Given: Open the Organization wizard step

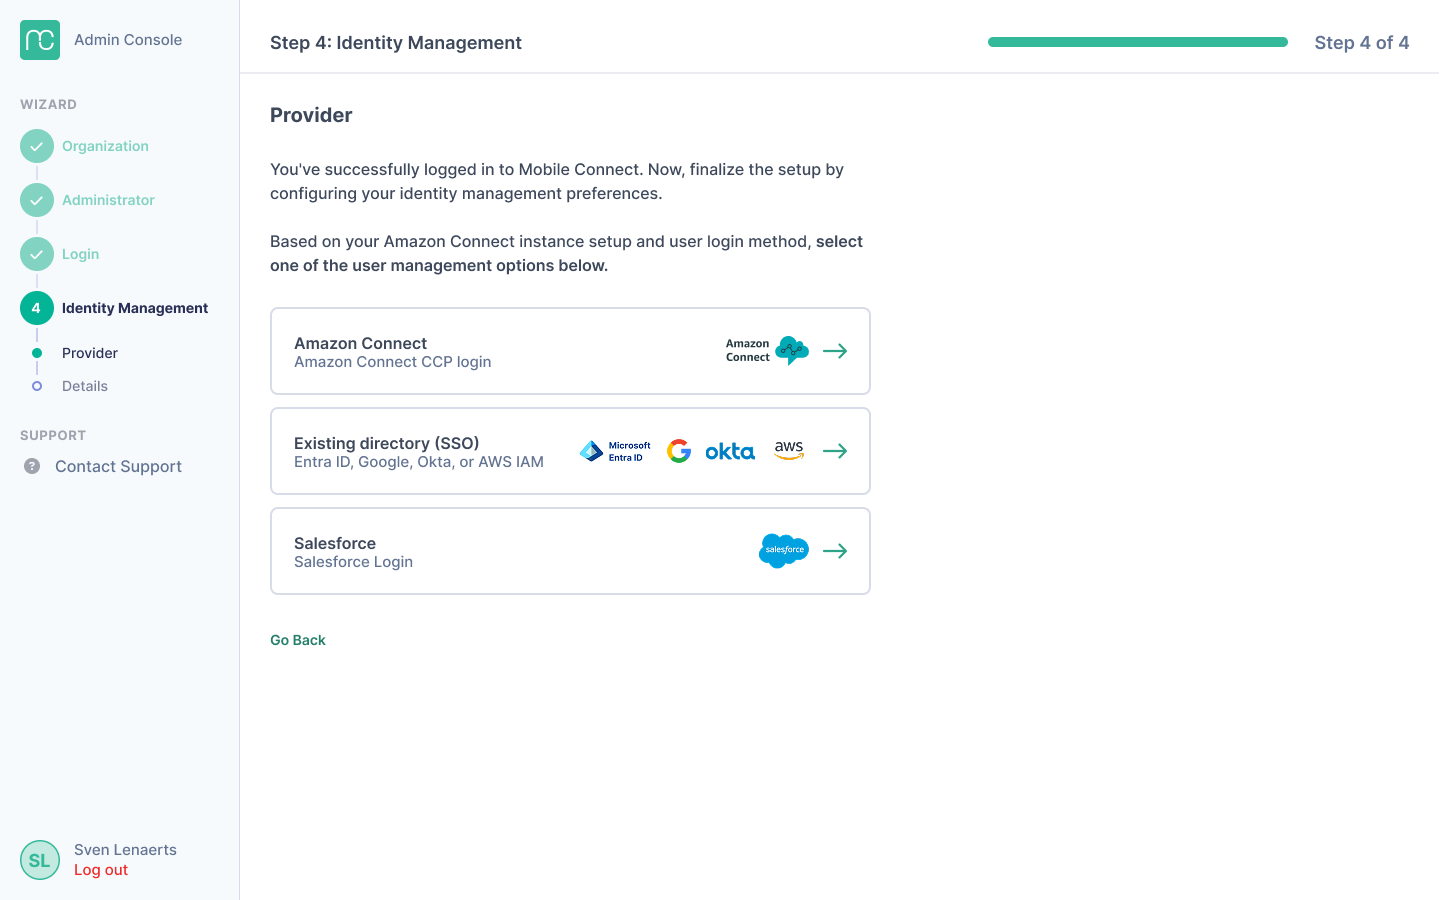Looking at the screenshot, I should [105, 146].
